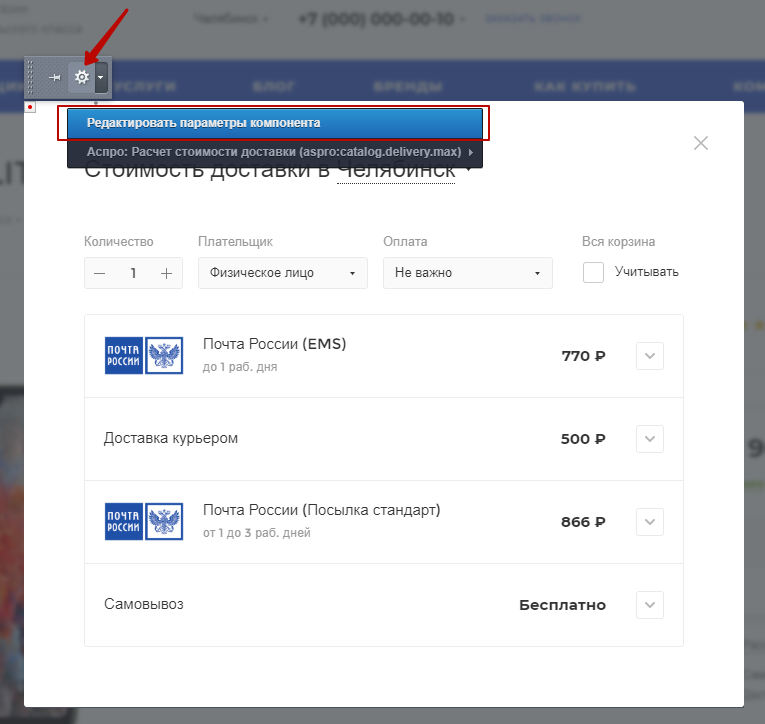
Task: Click the 'Доставка курьером' title
Action: (171, 438)
